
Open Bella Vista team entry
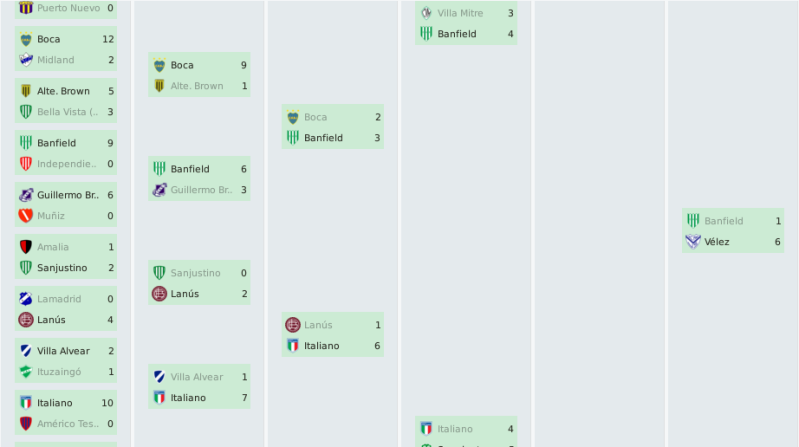tap(66, 112)
